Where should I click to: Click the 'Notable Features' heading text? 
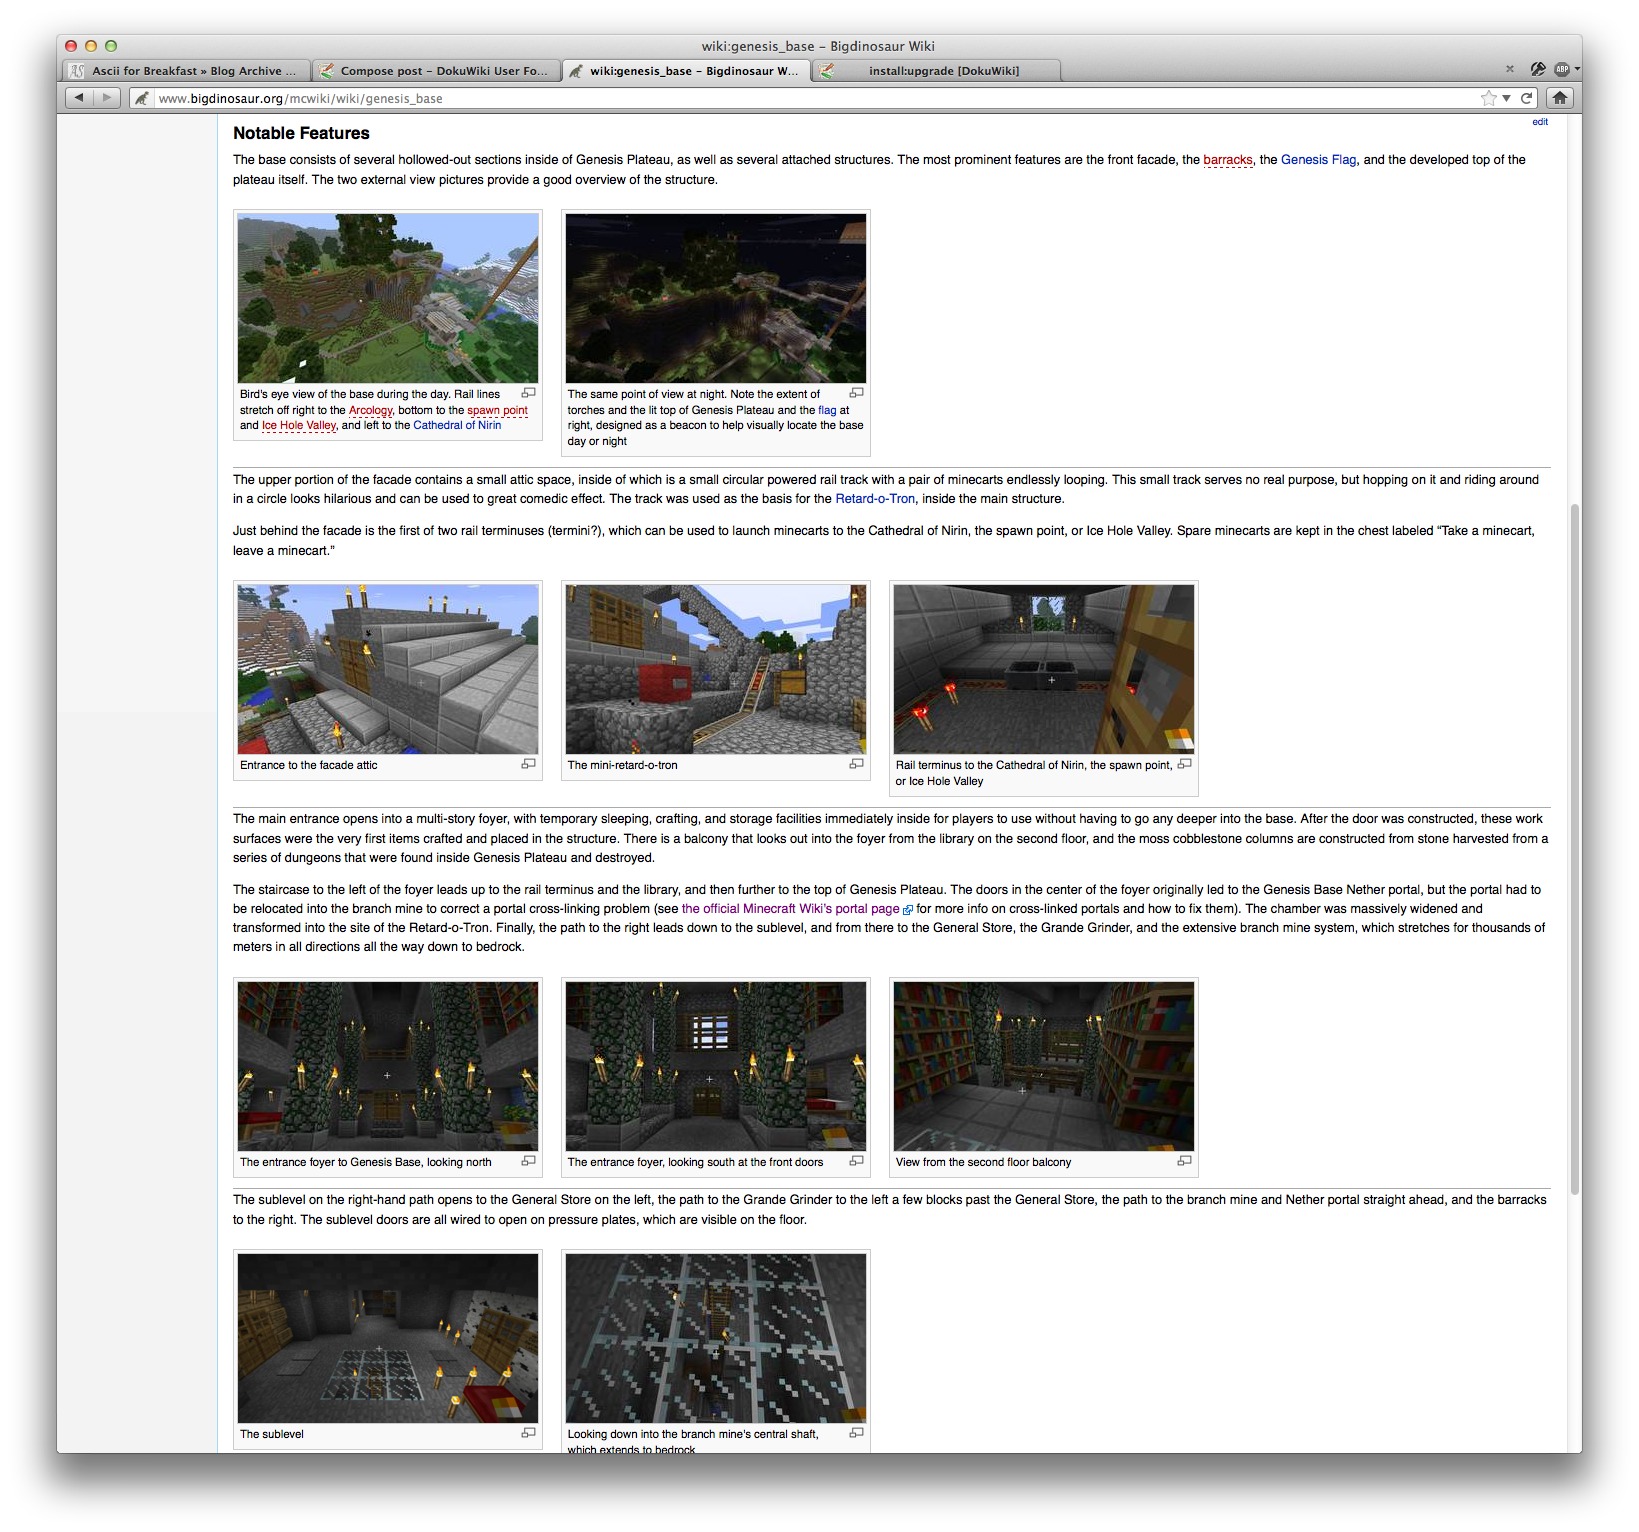[x=301, y=133]
